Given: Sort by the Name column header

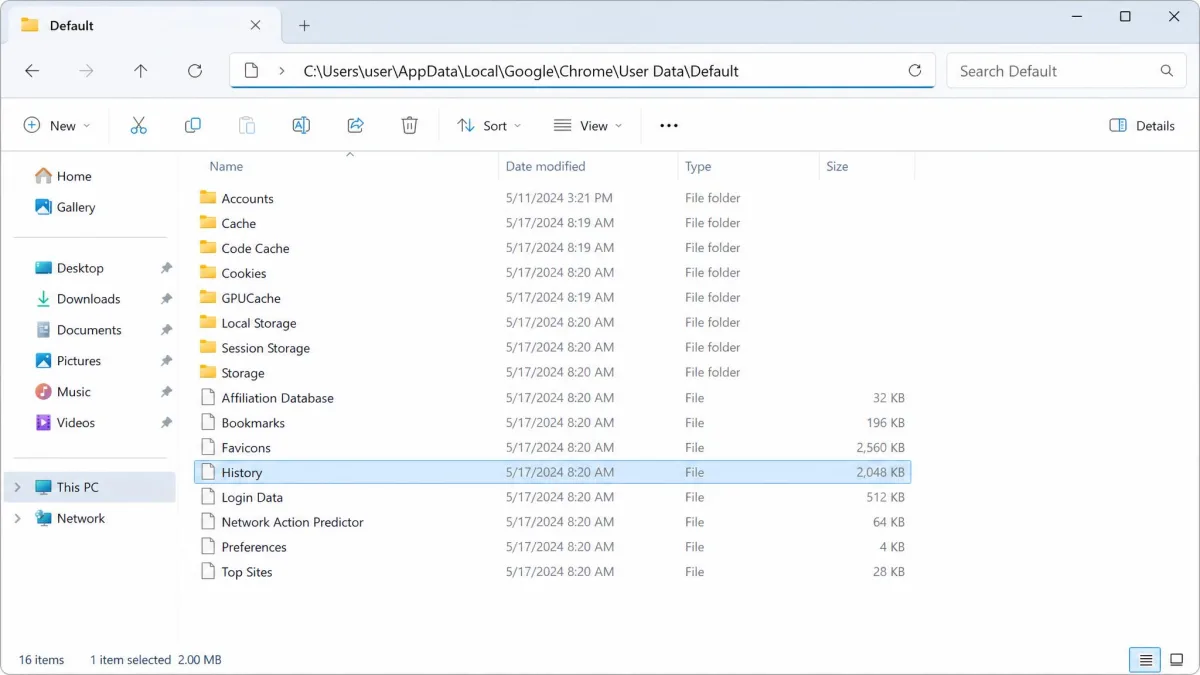Looking at the screenshot, I should tap(226, 166).
